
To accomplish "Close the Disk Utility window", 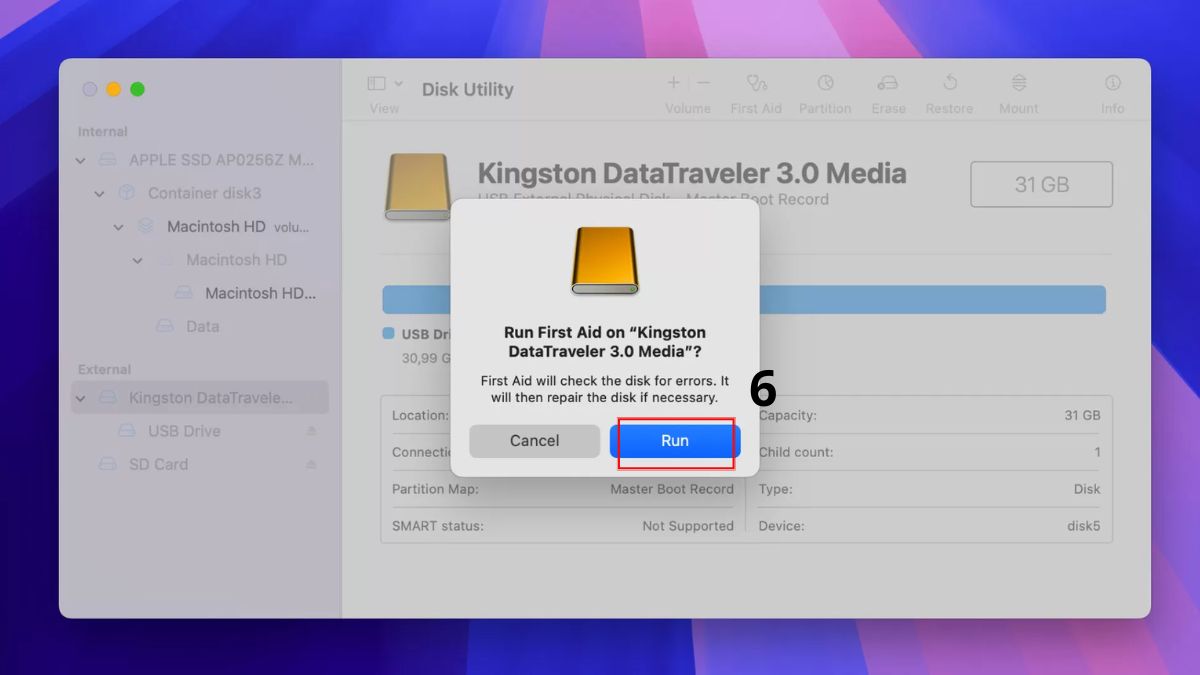I will 90,89.
